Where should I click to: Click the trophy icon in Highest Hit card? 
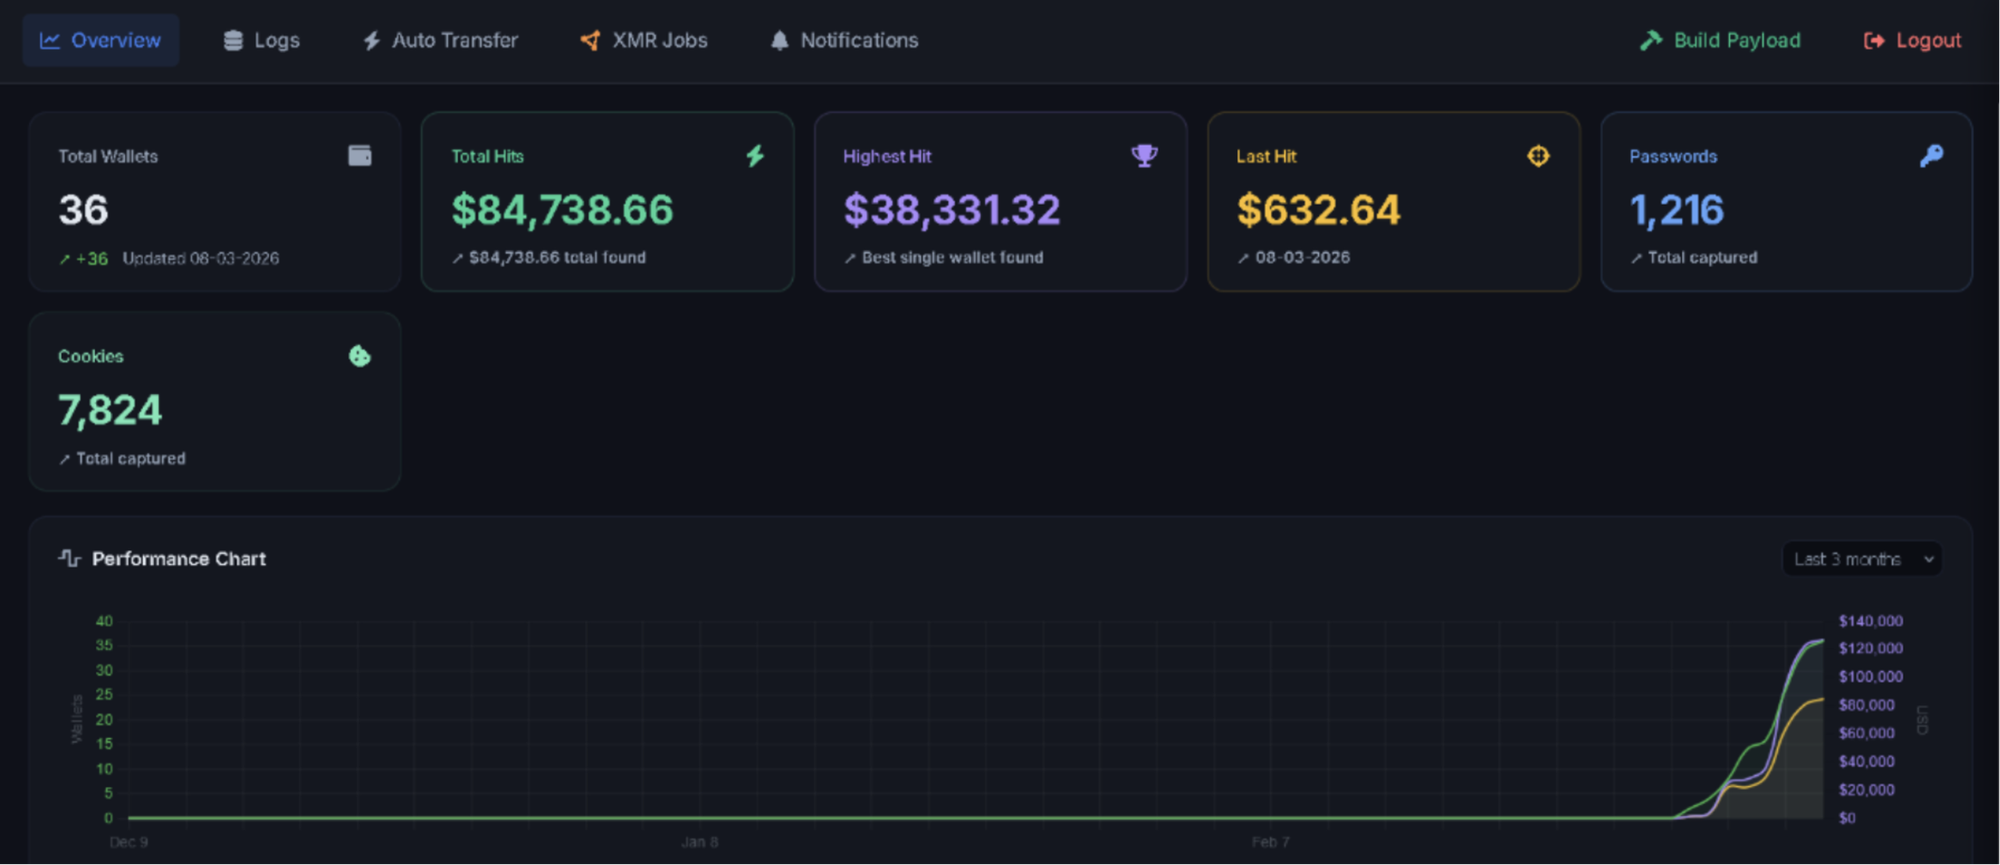coord(1144,156)
